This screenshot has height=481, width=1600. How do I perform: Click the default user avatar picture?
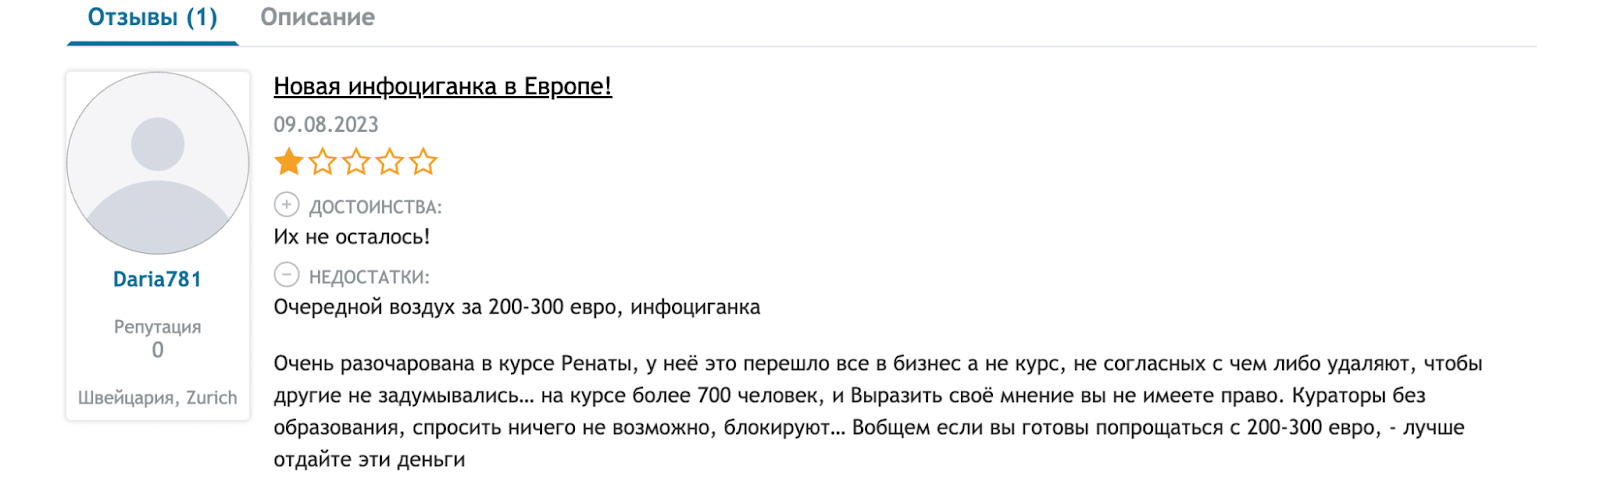click(x=158, y=163)
